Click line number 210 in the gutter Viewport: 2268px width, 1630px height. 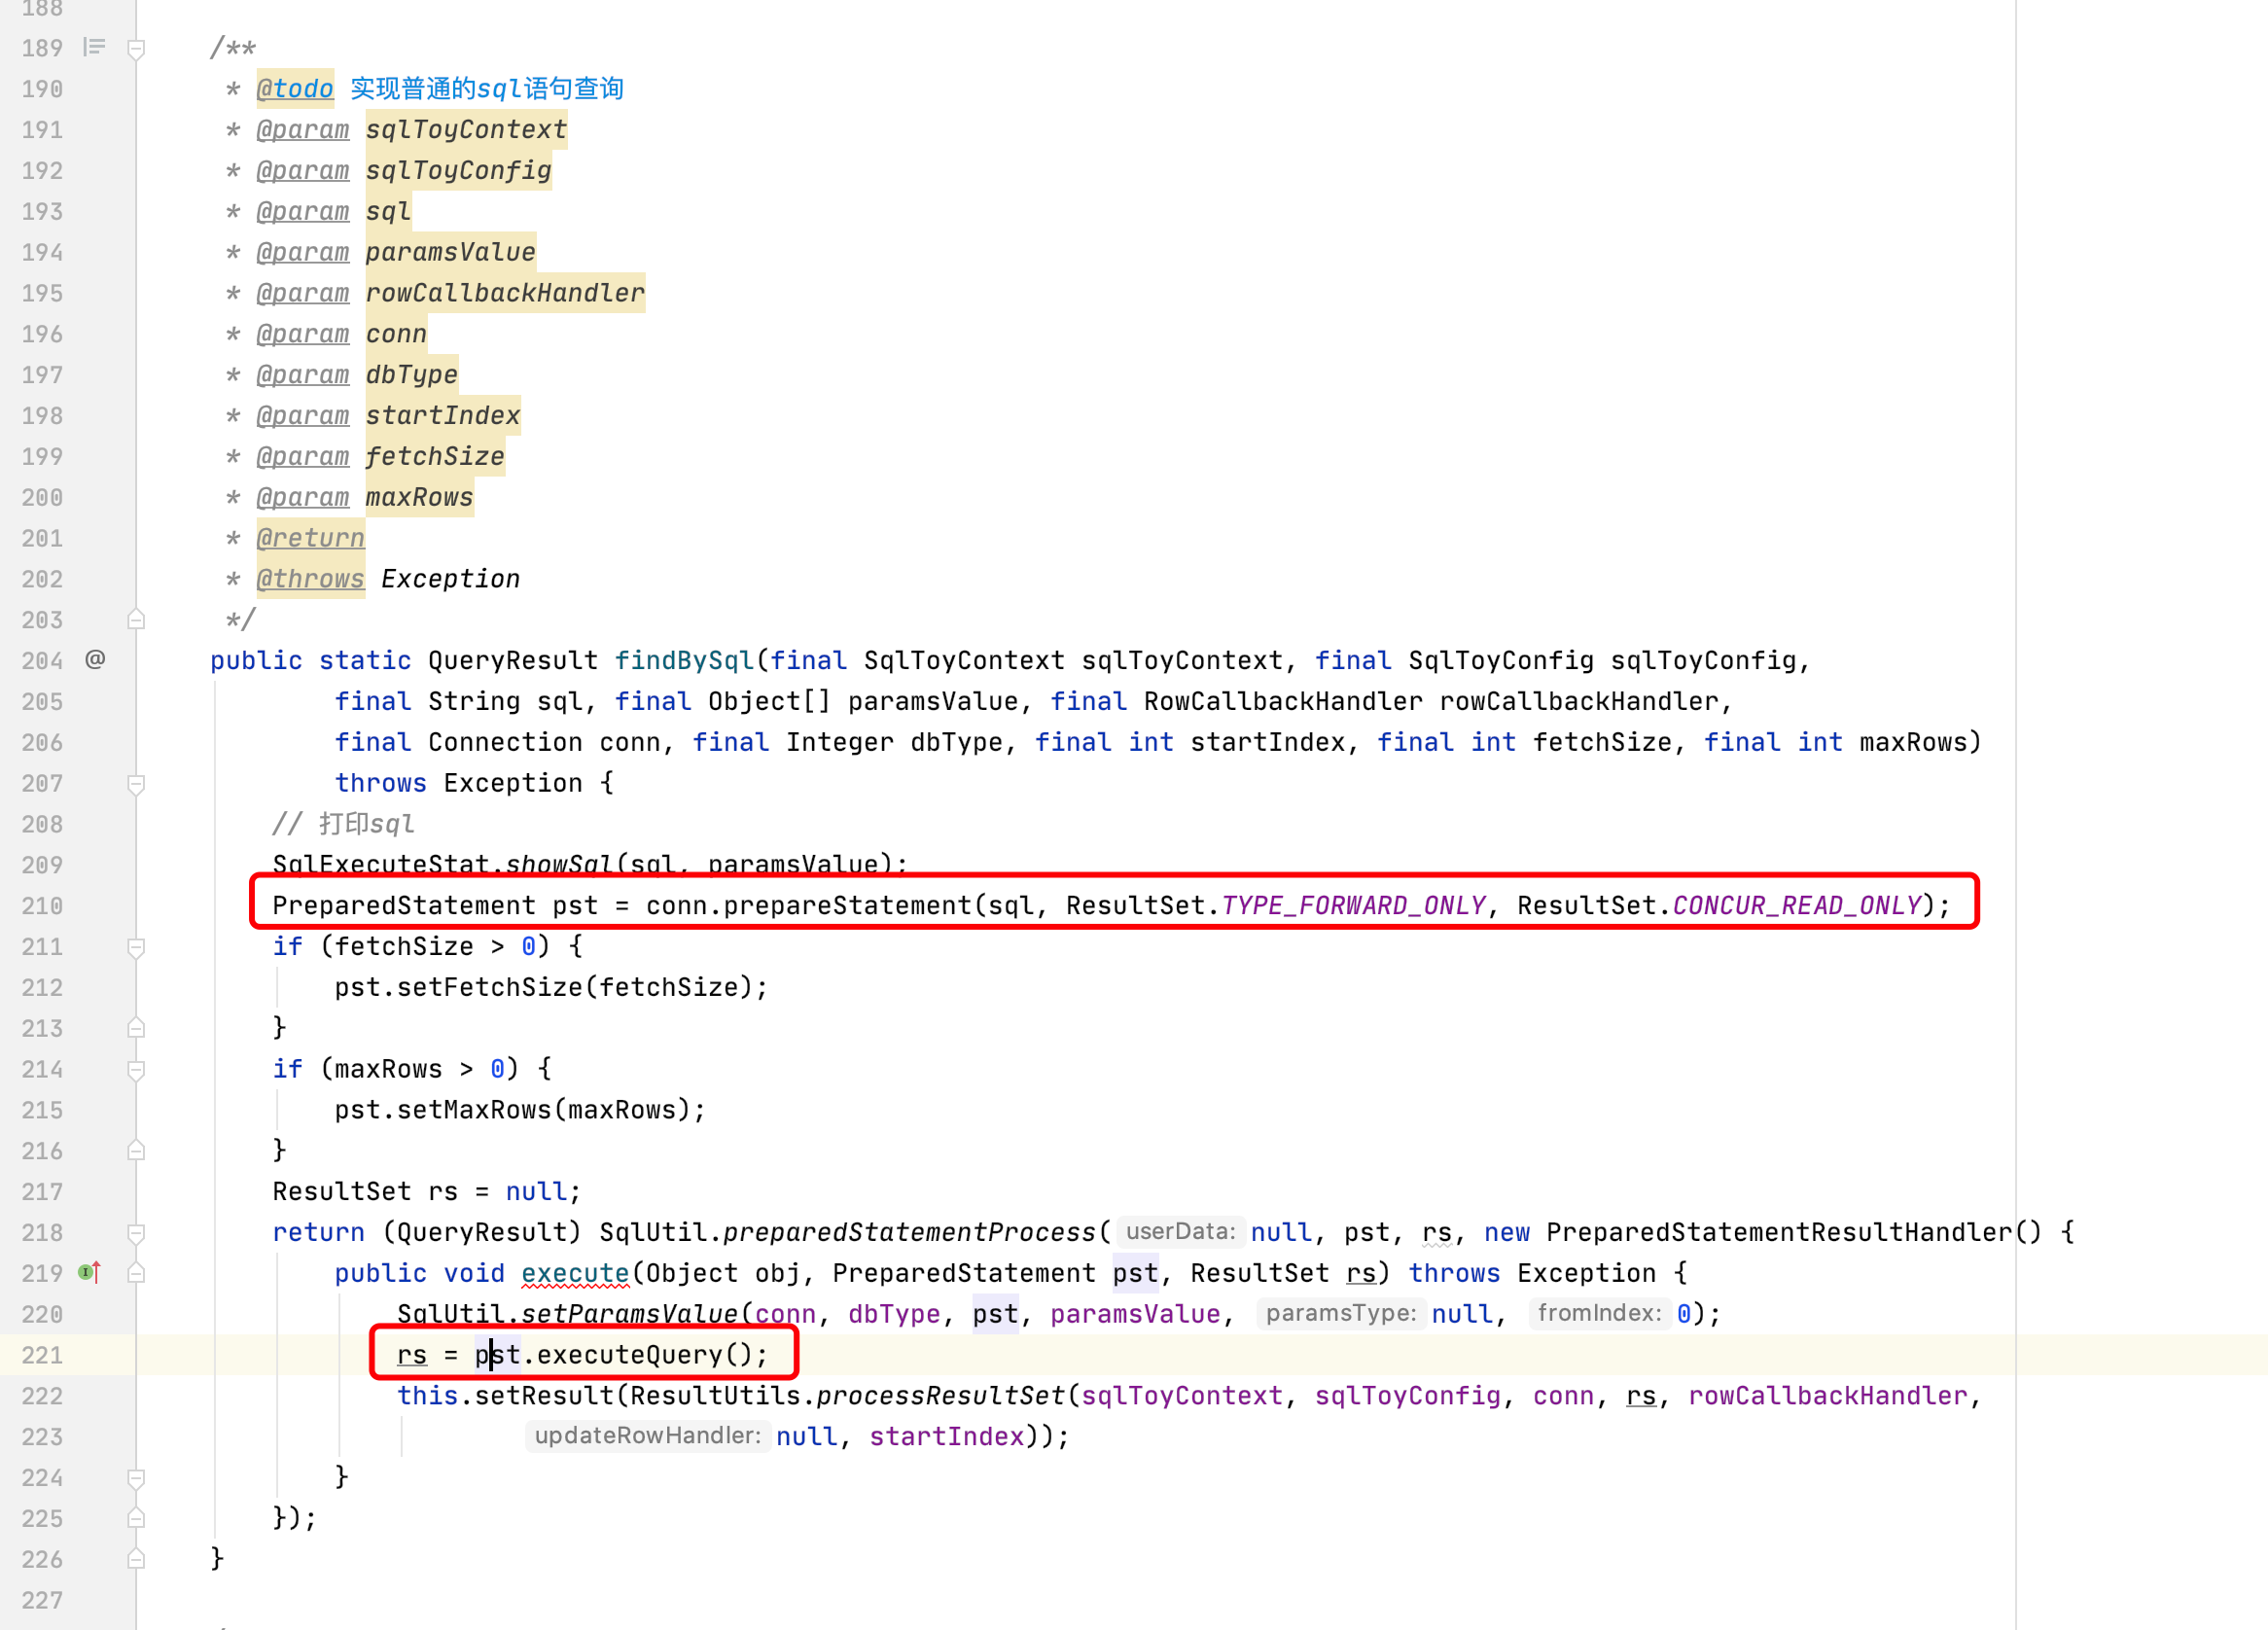click(42, 906)
